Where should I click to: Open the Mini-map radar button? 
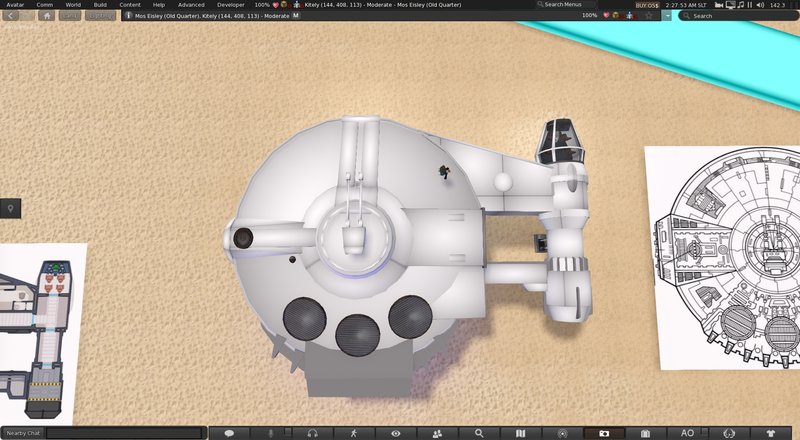coord(562,433)
